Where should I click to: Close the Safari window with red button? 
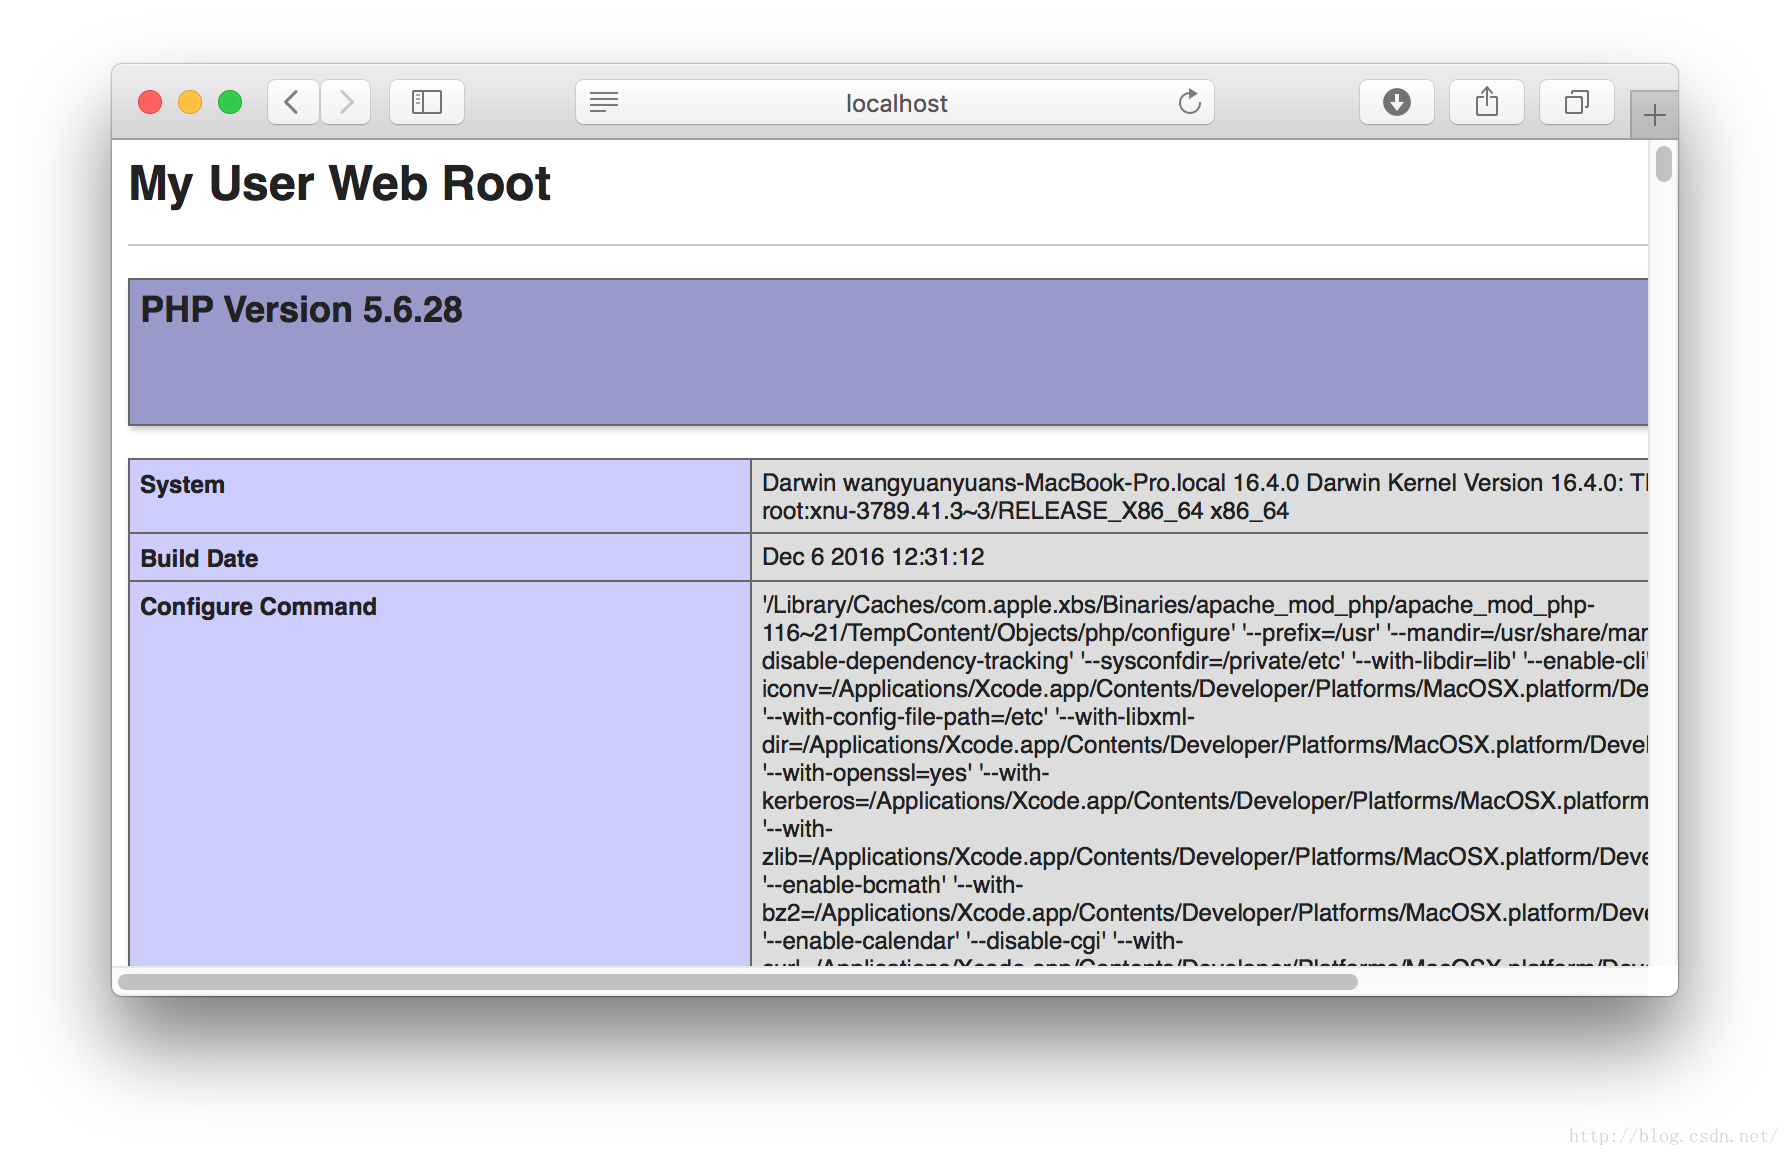pyautogui.click(x=150, y=102)
